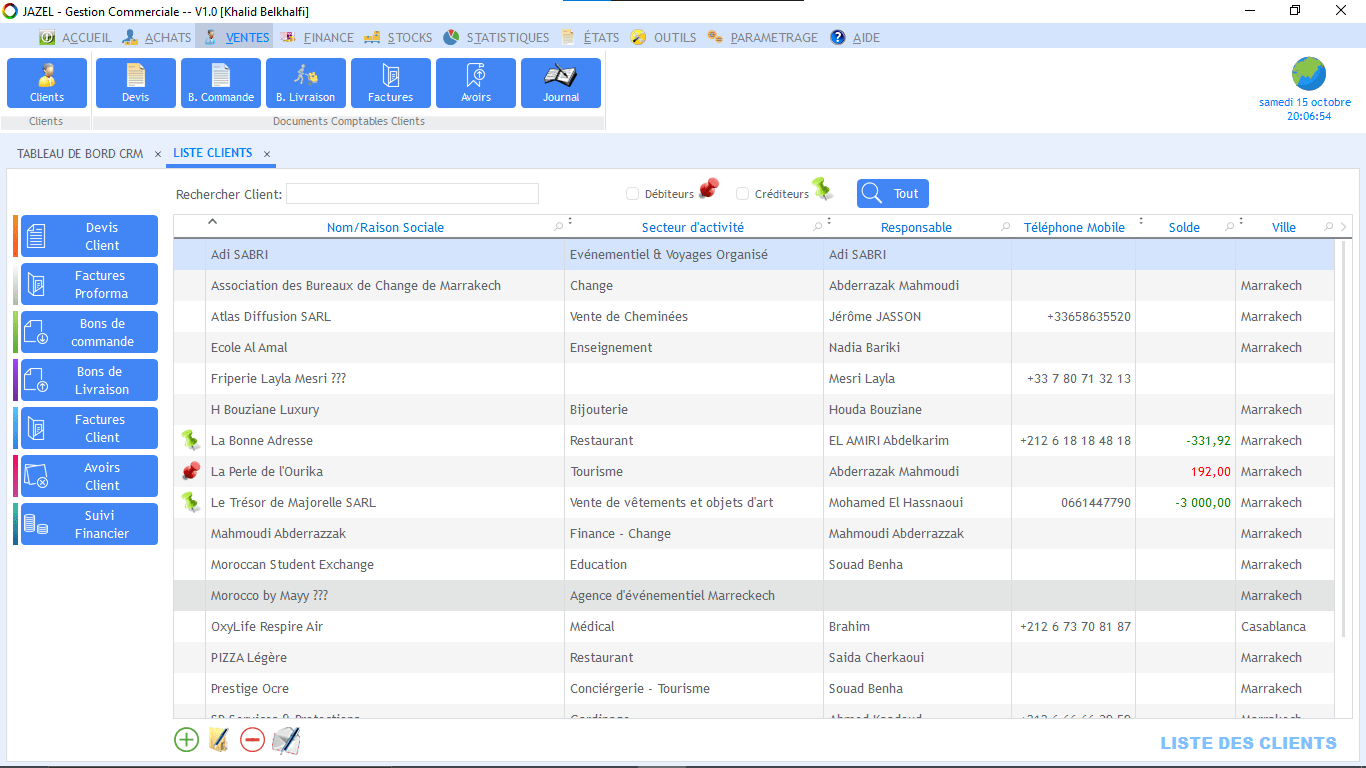
Task: Open the Factures ribbon icon
Action: tap(391, 83)
